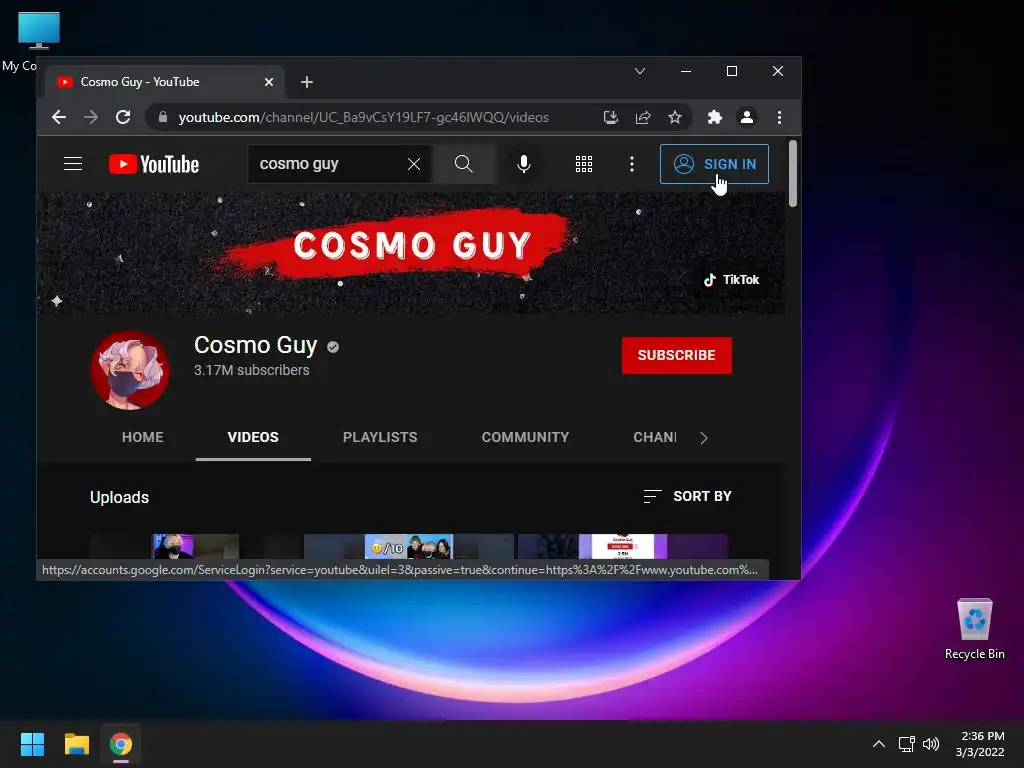Open clock and date 2:36 PM

[981, 744]
